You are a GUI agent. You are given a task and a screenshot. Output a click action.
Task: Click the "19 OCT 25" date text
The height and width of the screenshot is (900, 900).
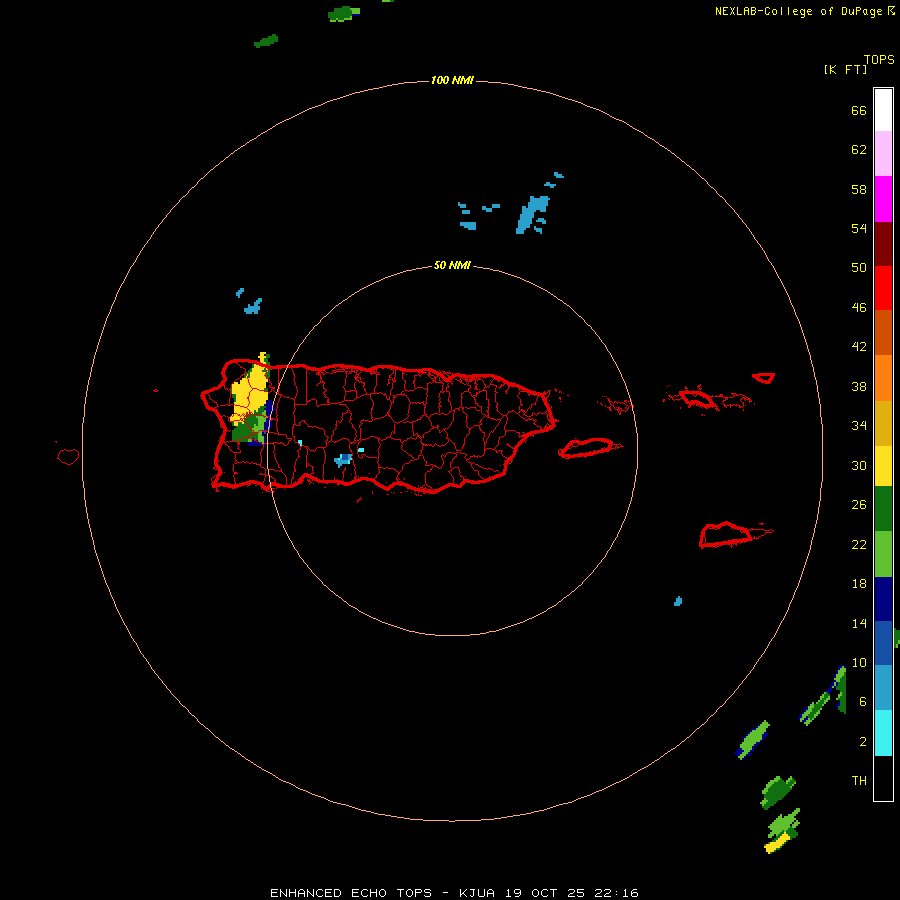(x=545, y=893)
